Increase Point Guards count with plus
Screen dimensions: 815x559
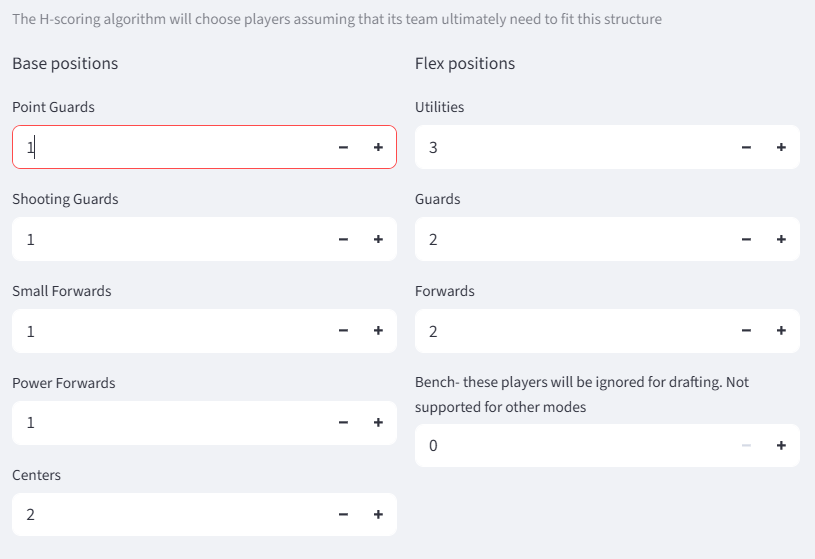point(378,147)
